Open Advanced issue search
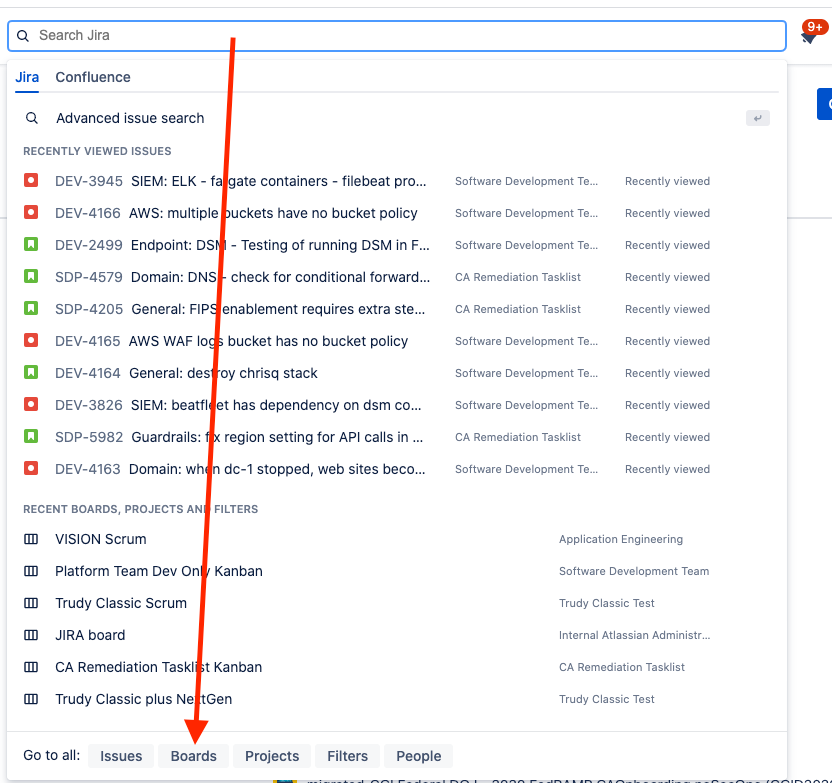The width and height of the screenshot is (832, 783). coord(396,118)
